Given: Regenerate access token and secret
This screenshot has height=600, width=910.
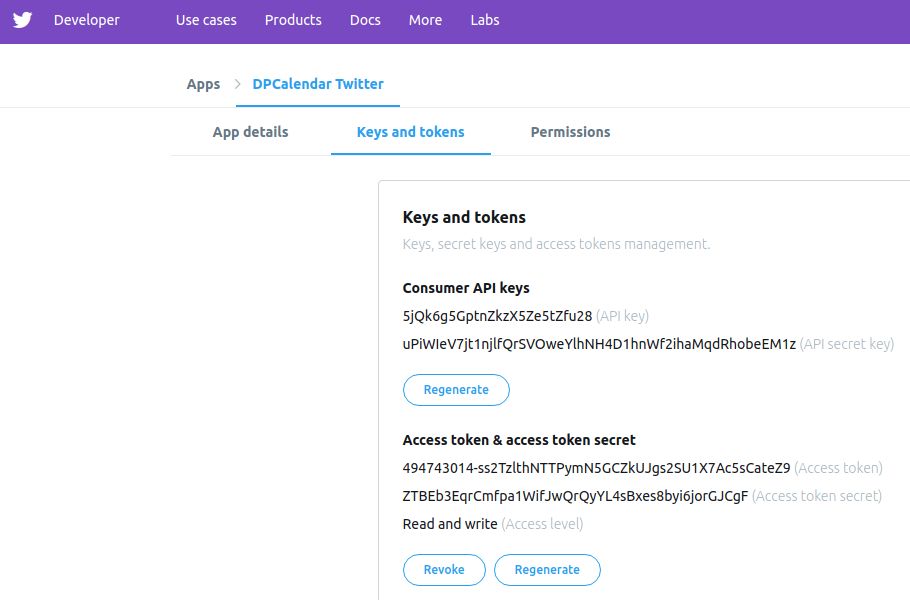Looking at the screenshot, I should (547, 570).
